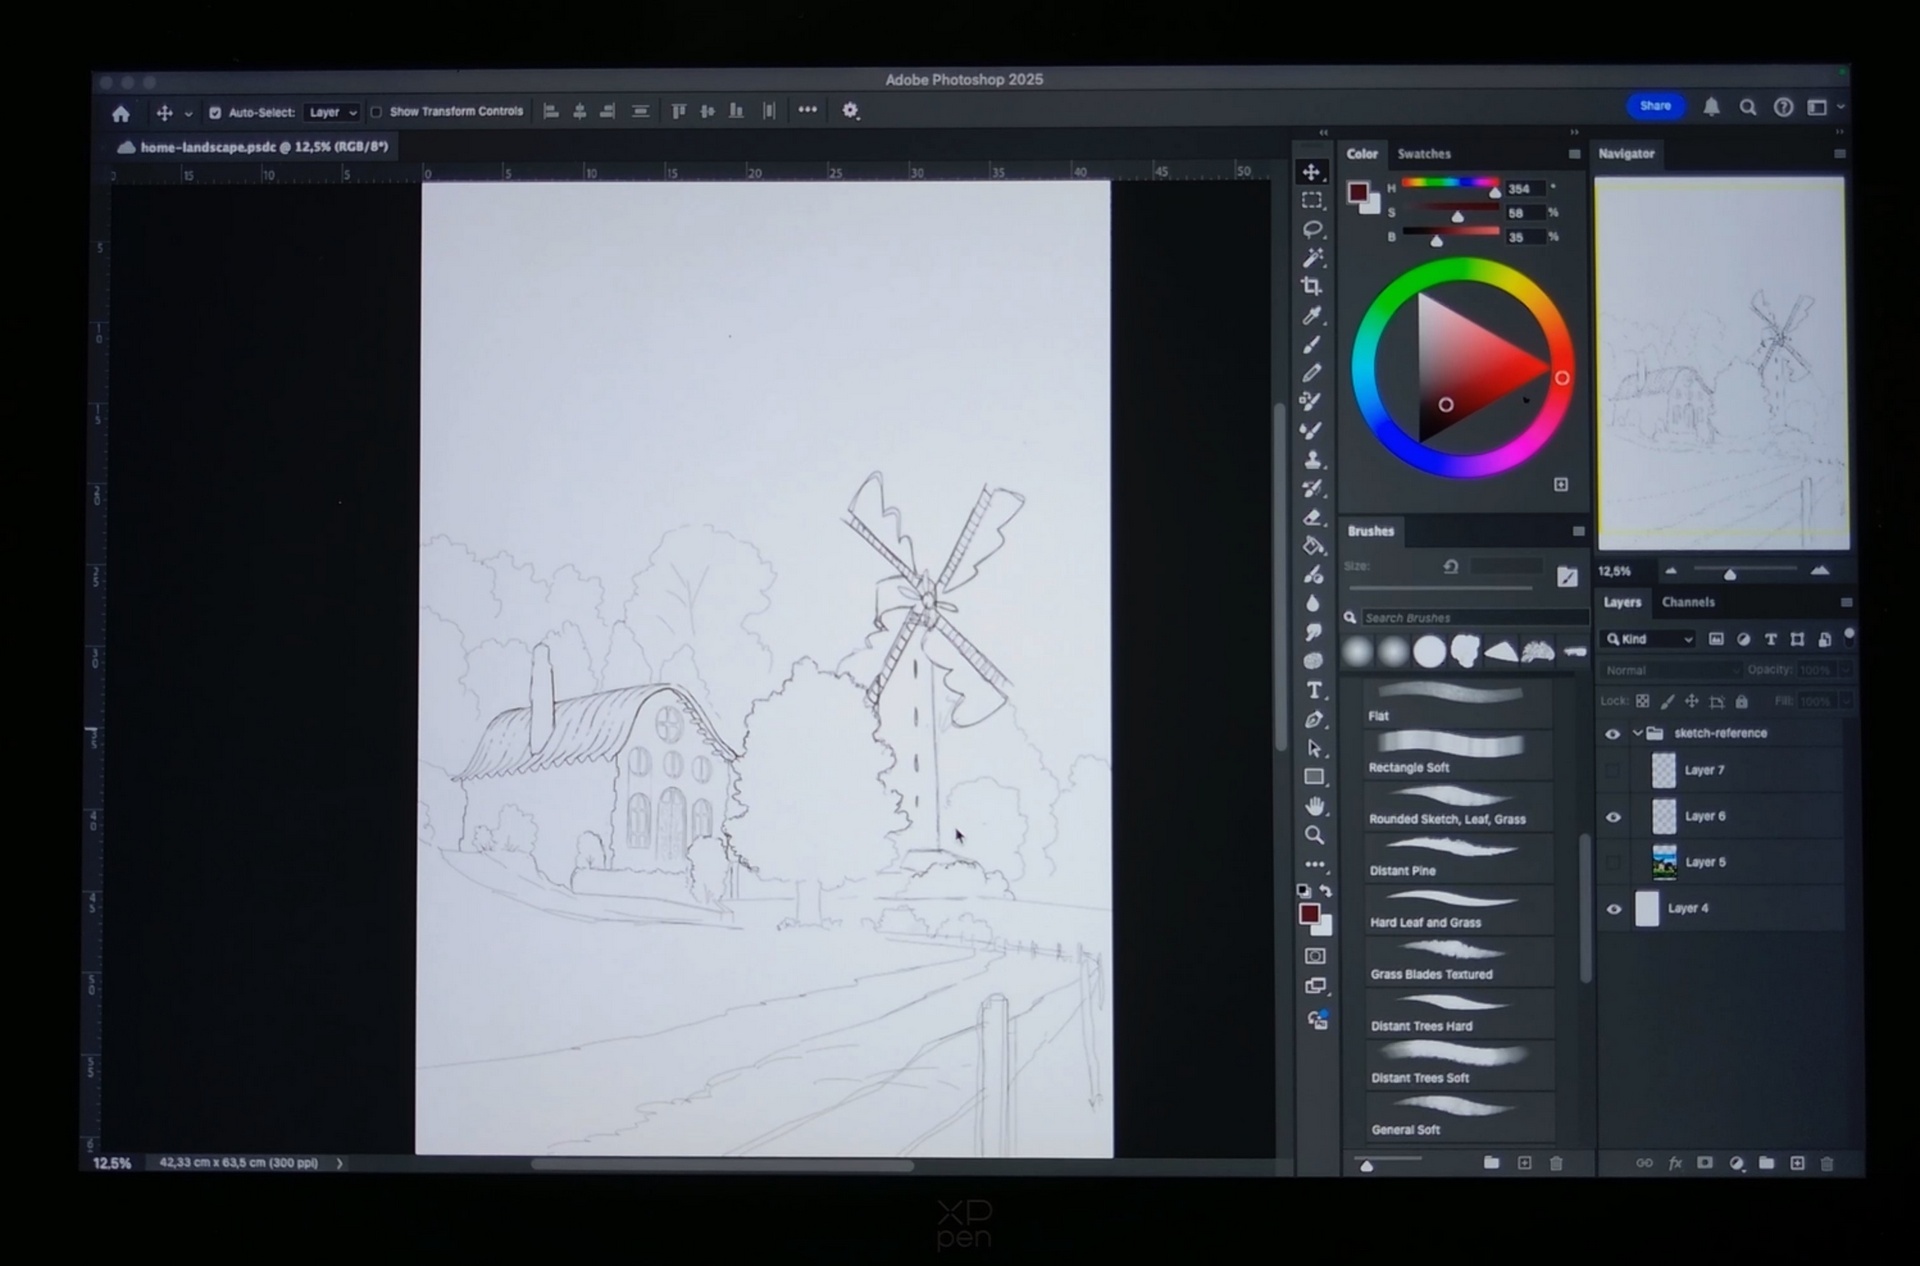Select the Magic Wand tool
This screenshot has width=1920, height=1266.
tap(1312, 258)
